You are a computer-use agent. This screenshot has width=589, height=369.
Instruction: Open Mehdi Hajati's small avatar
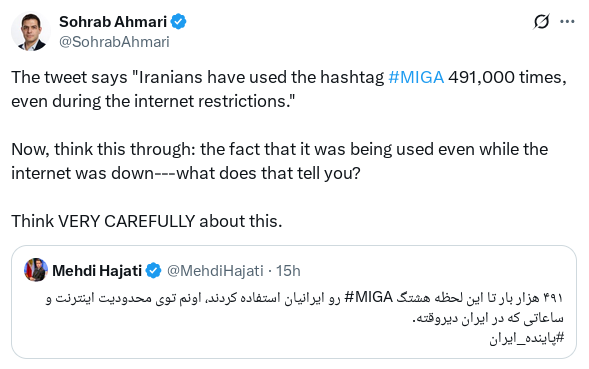pos(36,270)
